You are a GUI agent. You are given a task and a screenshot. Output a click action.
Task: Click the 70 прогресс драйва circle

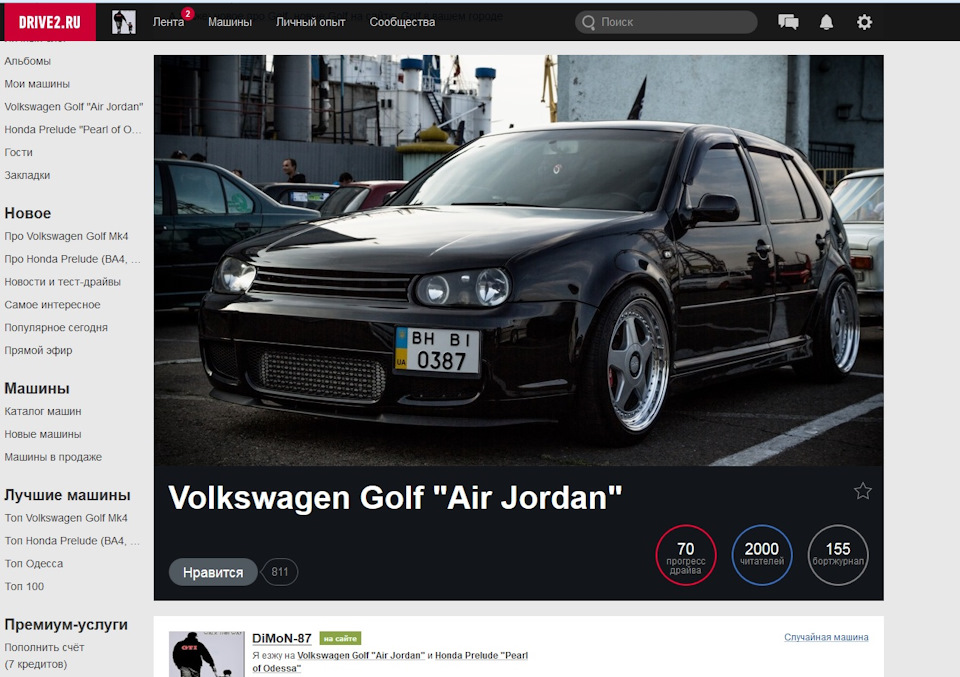pos(686,555)
